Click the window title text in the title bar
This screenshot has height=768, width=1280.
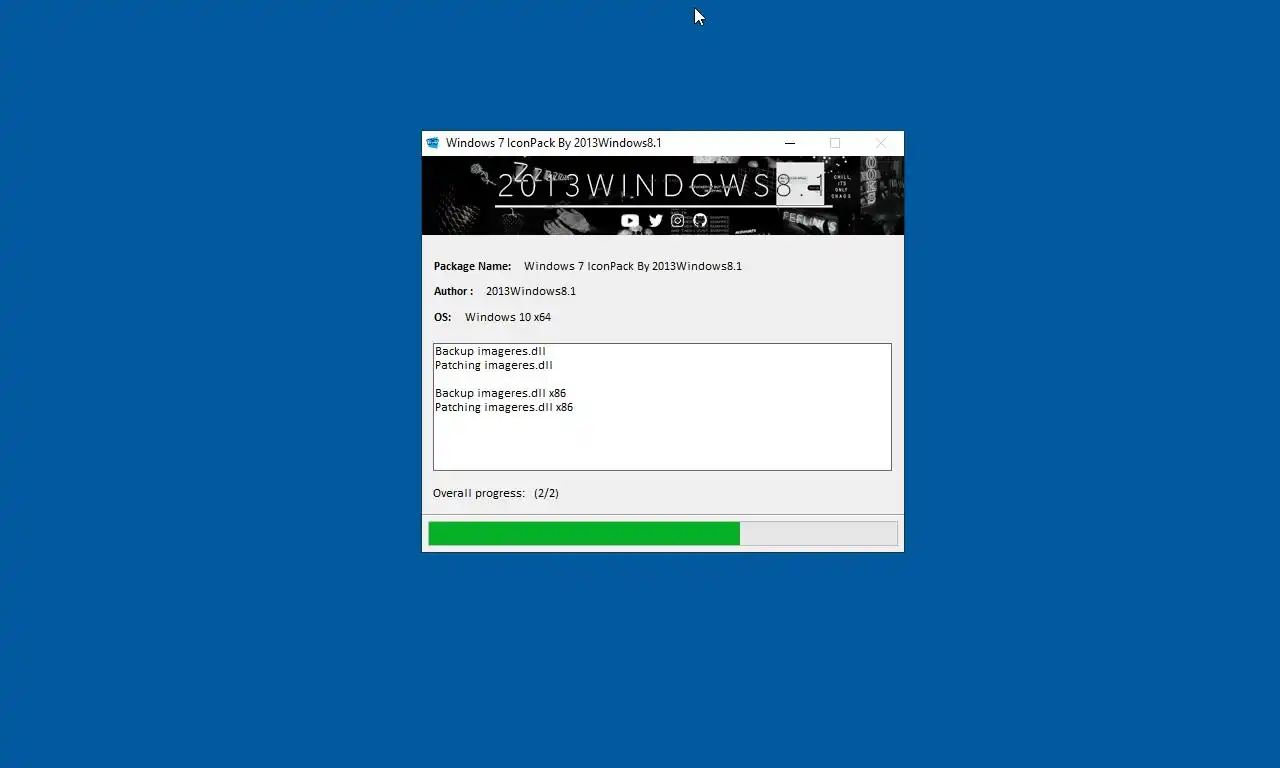click(x=554, y=143)
